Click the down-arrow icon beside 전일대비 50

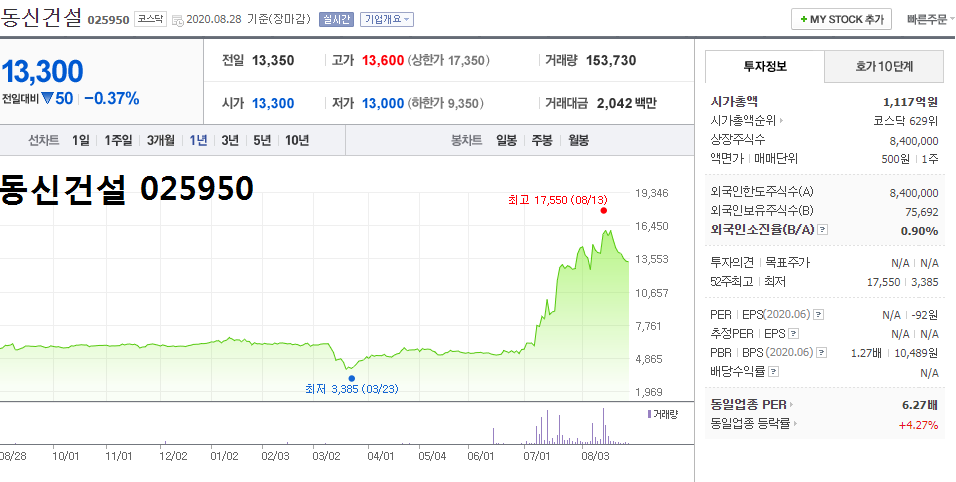click(x=48, y=98)
